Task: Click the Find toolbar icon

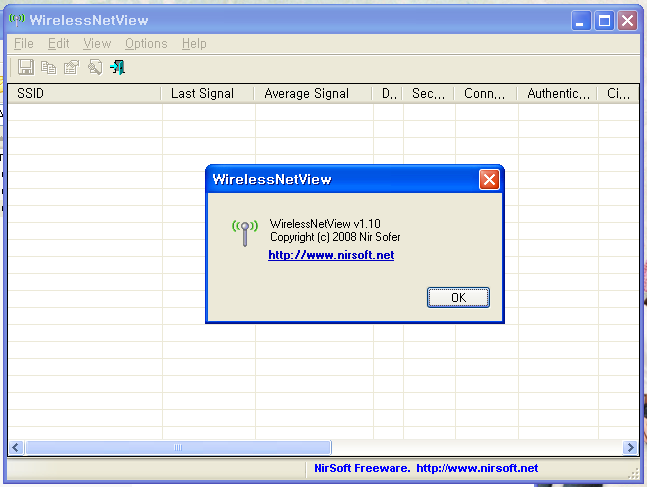Action: [x=95, y=67]
